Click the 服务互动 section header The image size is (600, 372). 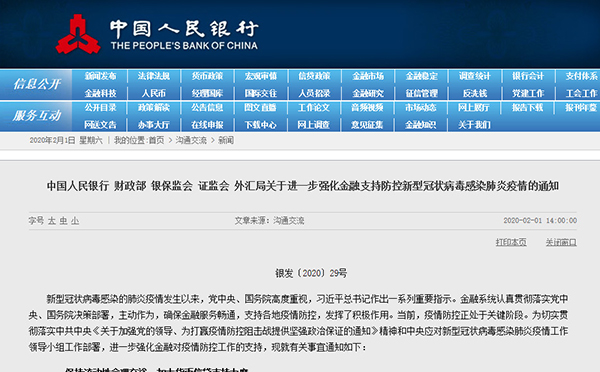(37, 115)
